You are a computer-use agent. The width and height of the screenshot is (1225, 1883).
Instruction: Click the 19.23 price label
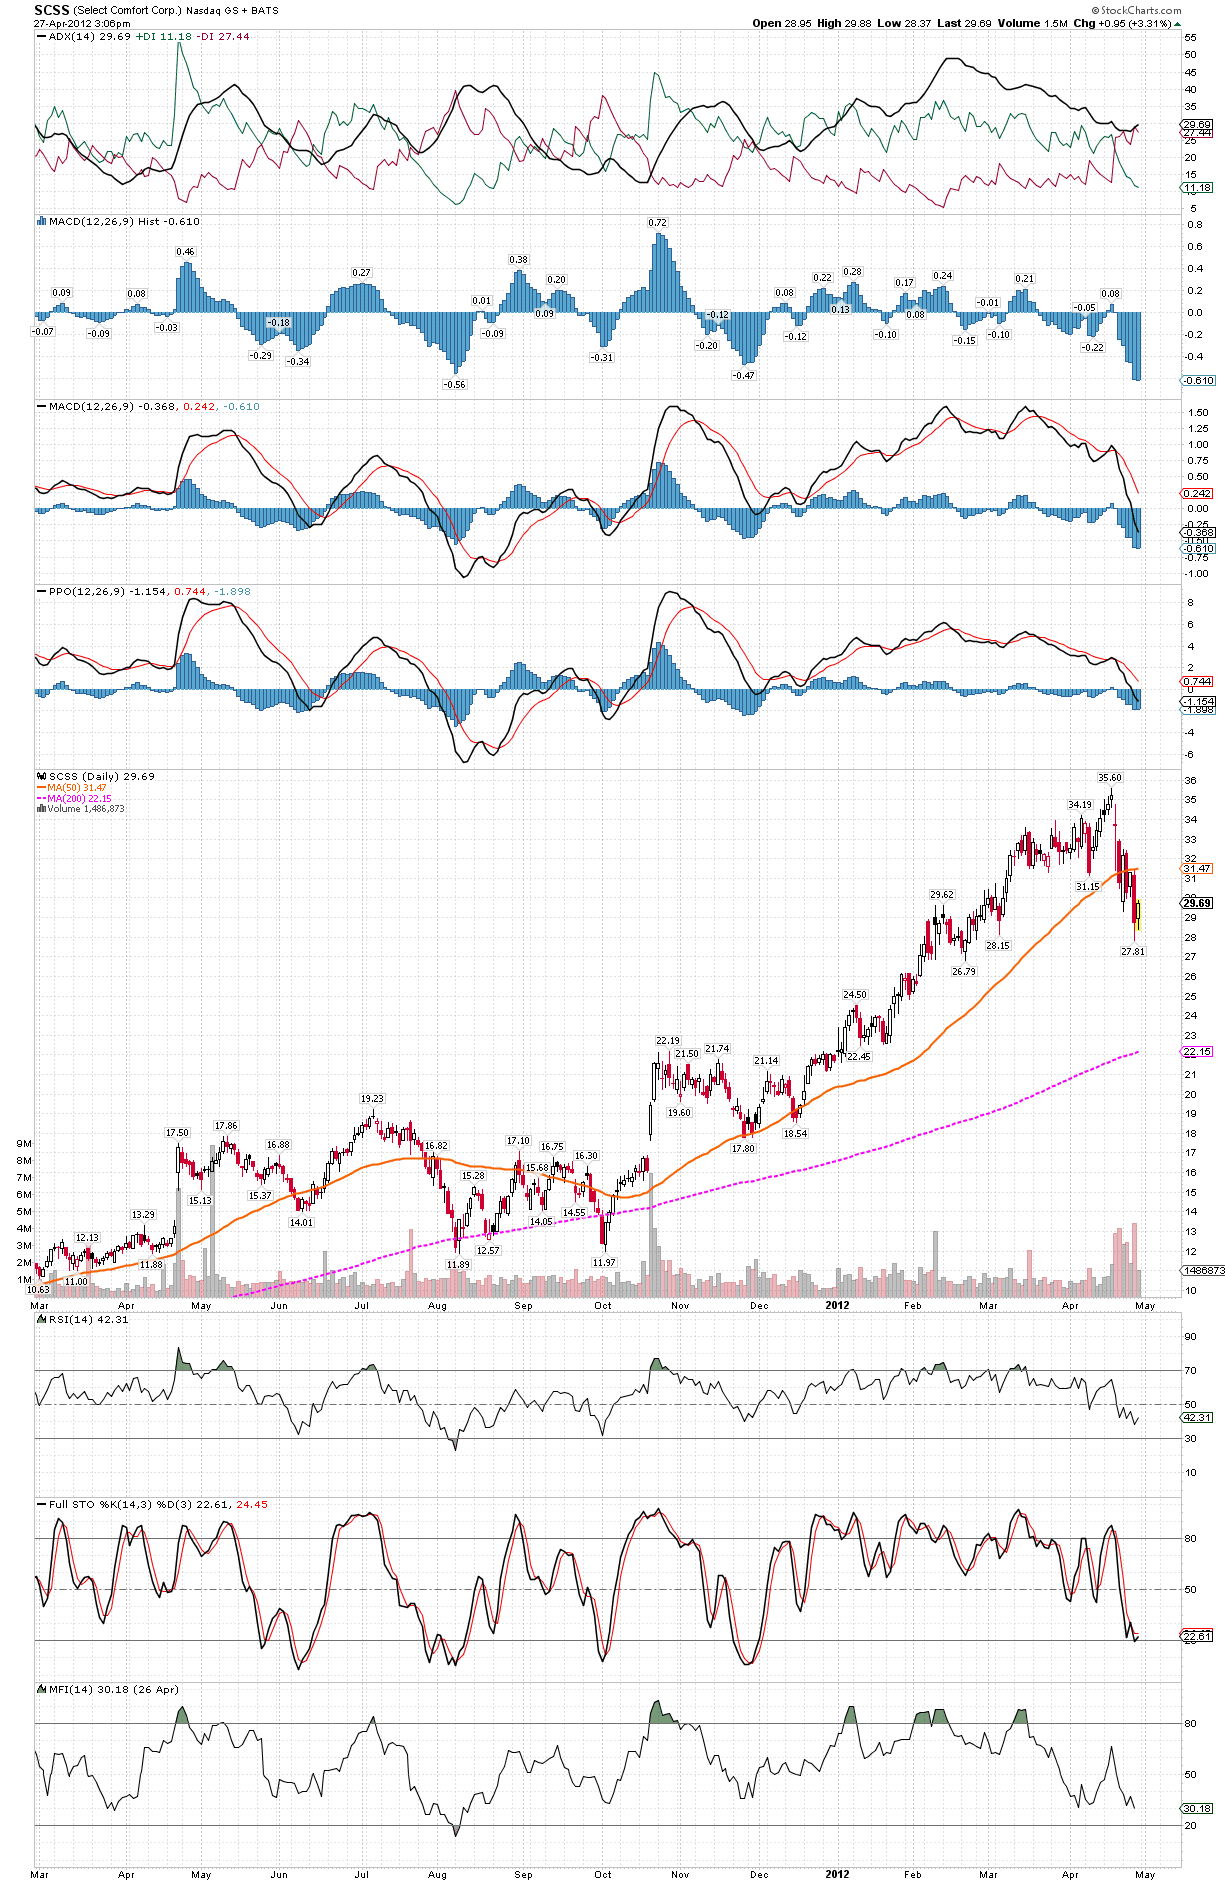tap(372, 1099)
